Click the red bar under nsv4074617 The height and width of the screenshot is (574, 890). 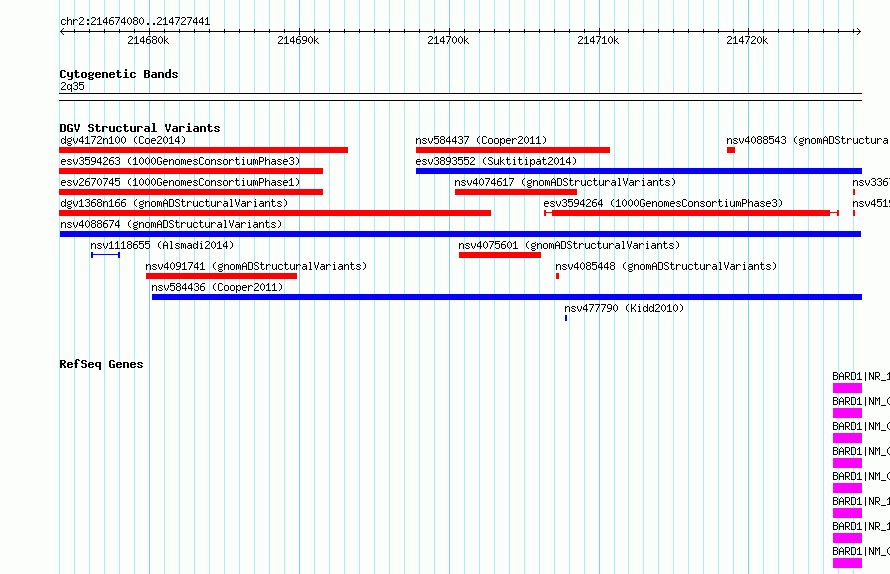[516, 192]
